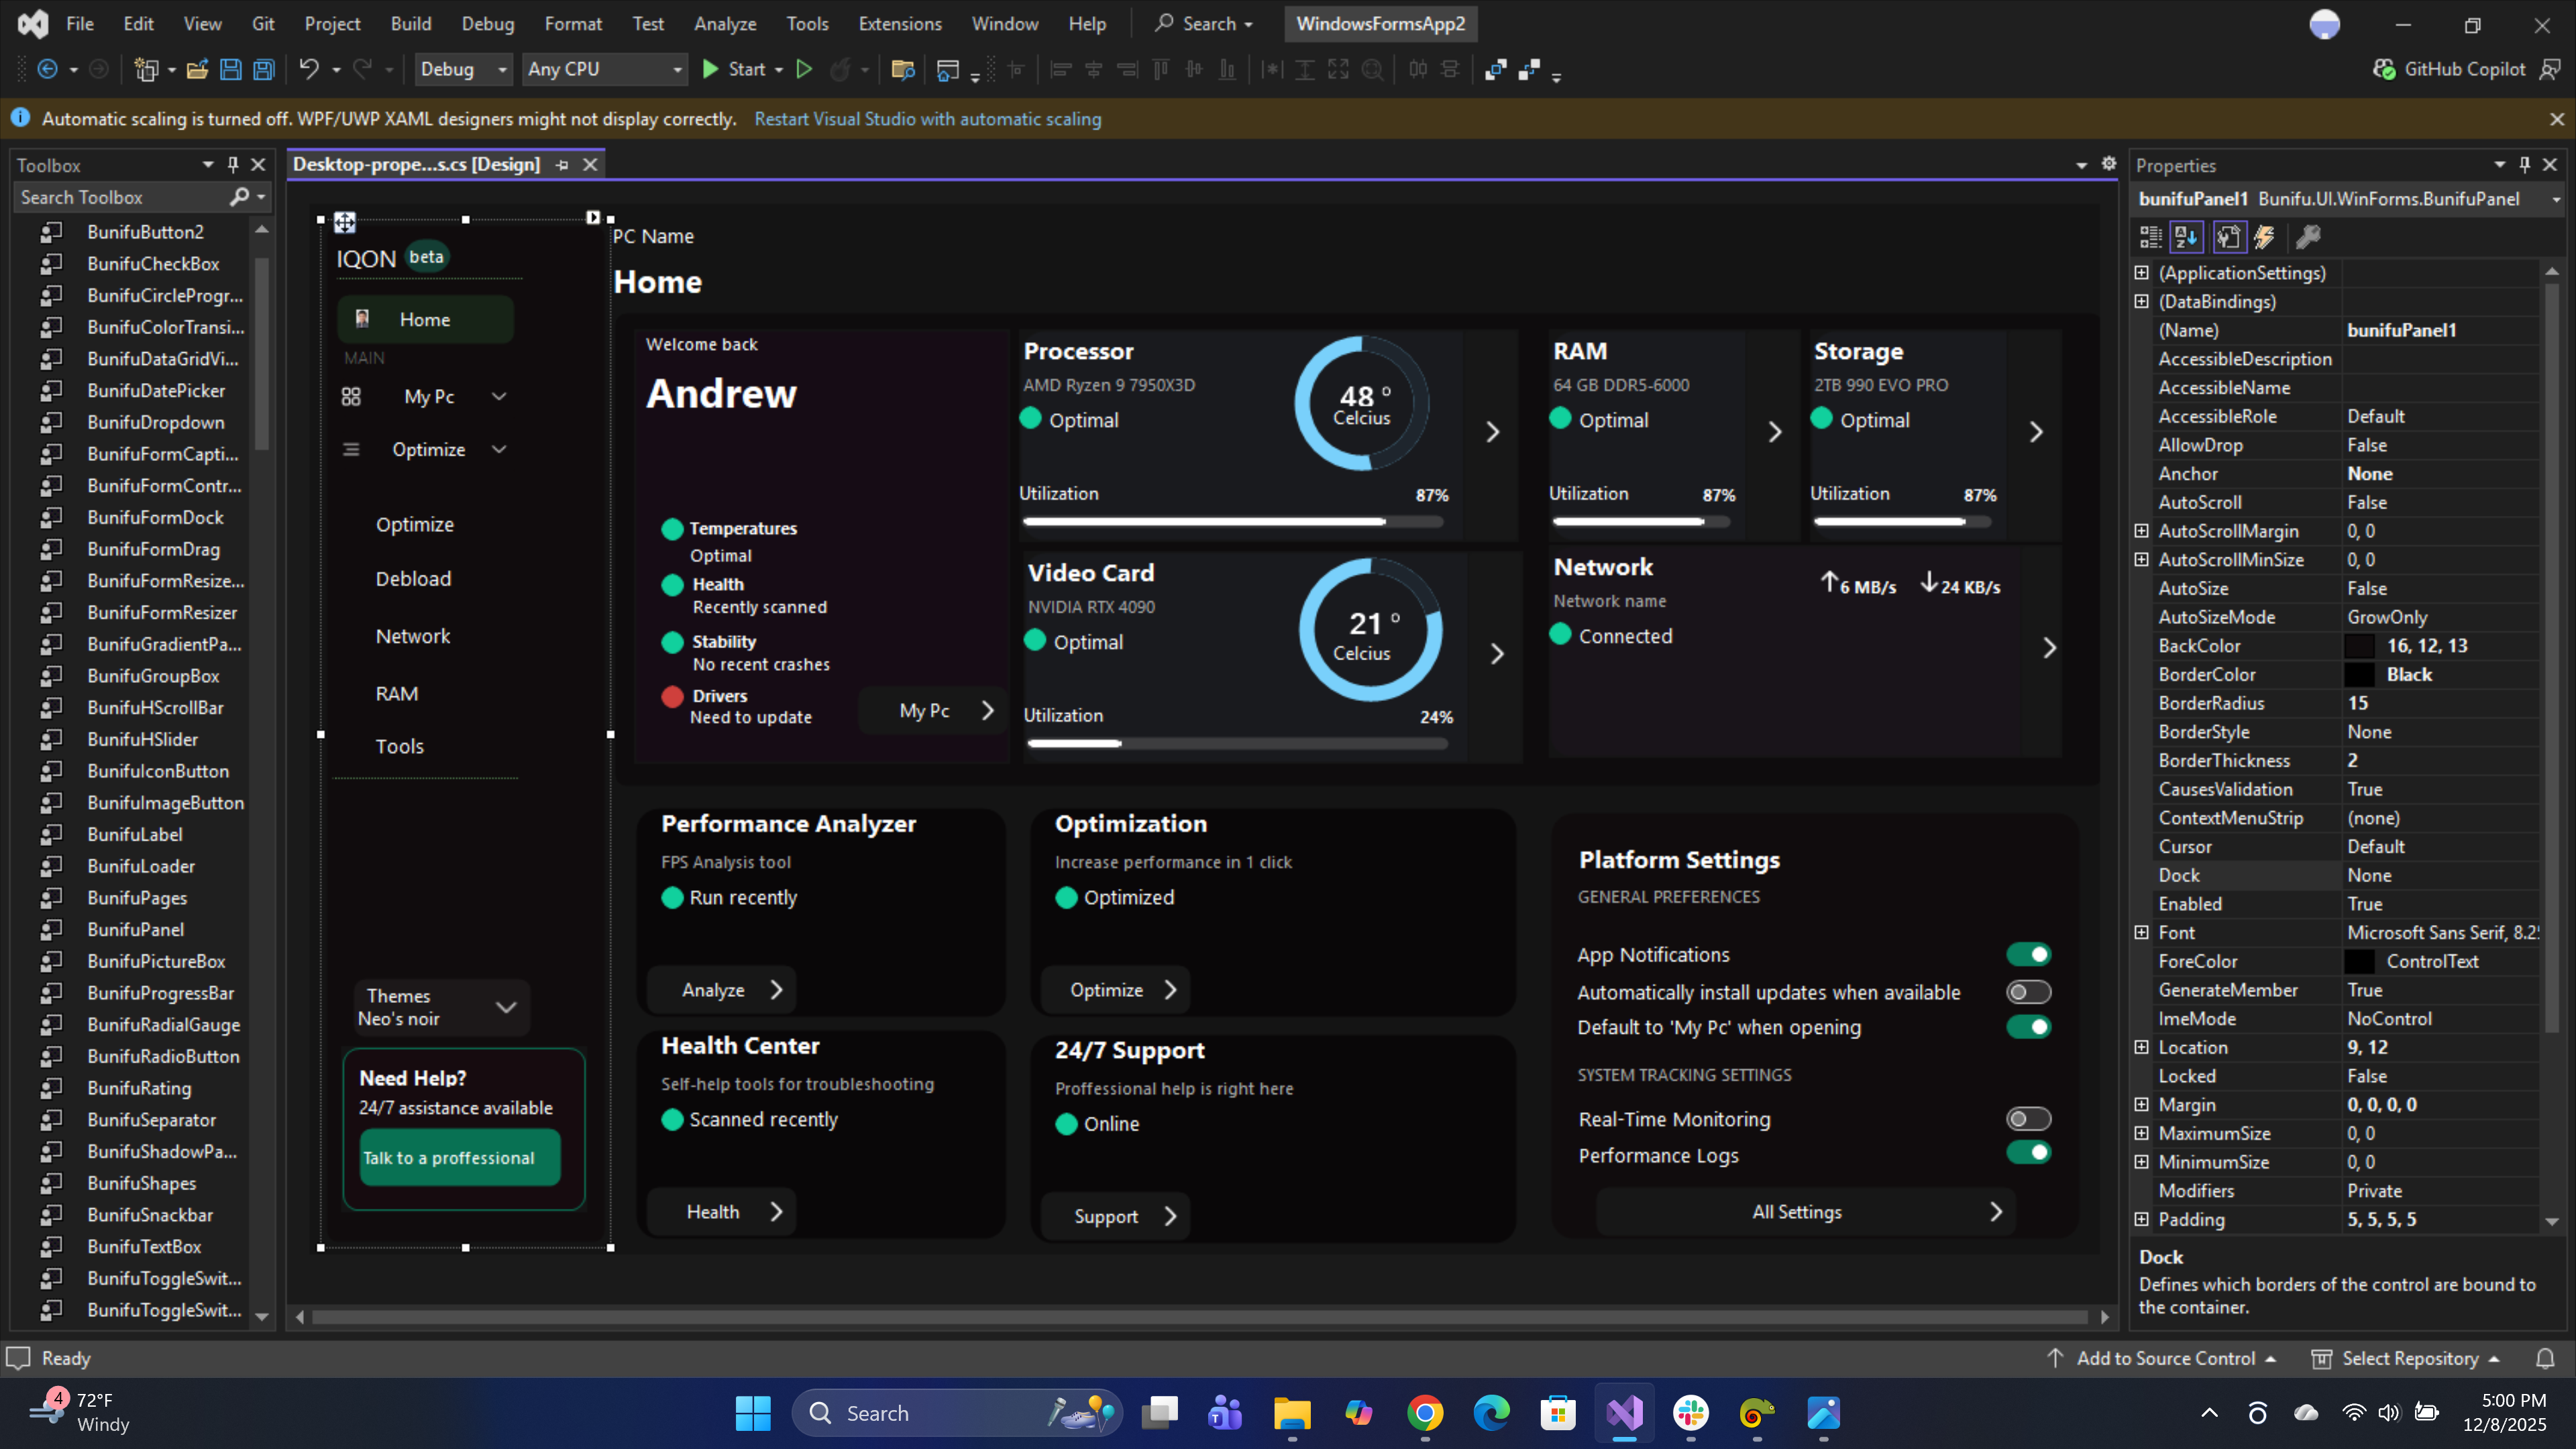Enable Real-Time Monitoring toggle
The width and height of the screenshot is (2576, 1449).
[x=2028, y=1119]
